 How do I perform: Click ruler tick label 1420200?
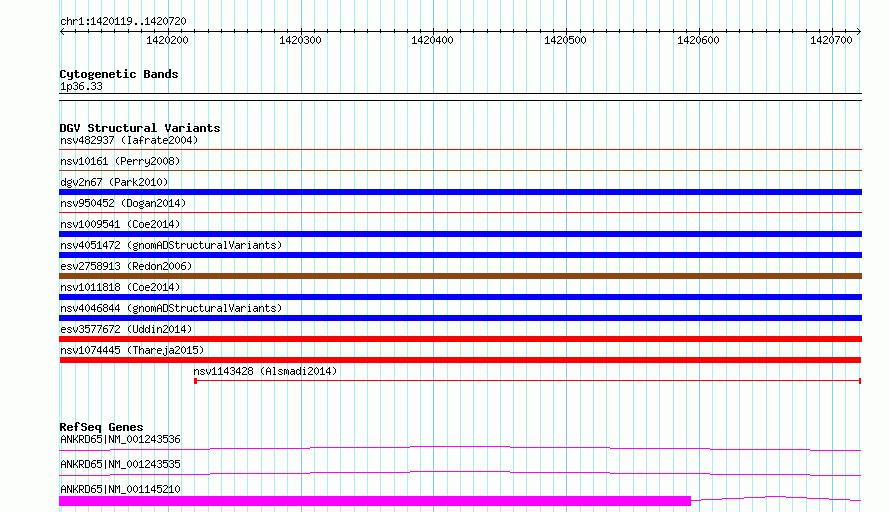(167, 40)
